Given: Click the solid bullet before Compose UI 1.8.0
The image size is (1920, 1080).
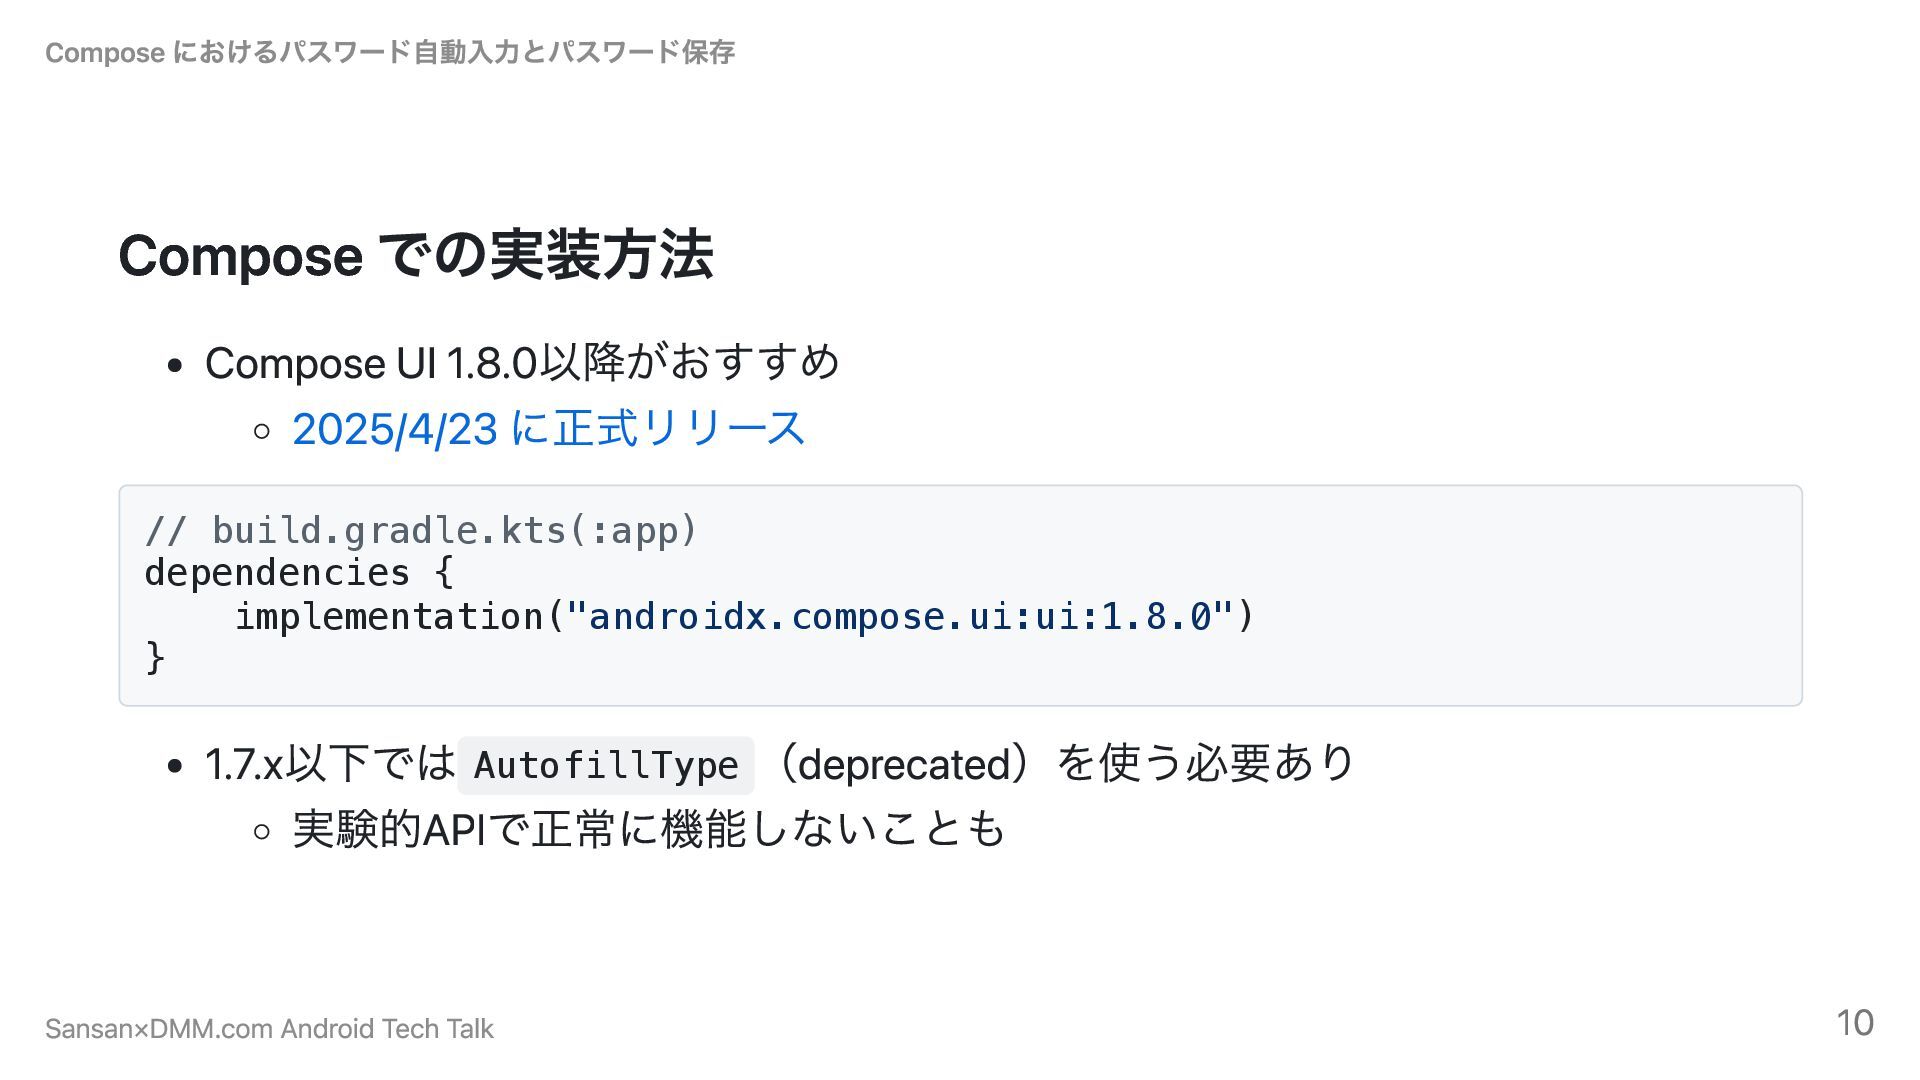Looking at the screenshot, I should [176, 366].
